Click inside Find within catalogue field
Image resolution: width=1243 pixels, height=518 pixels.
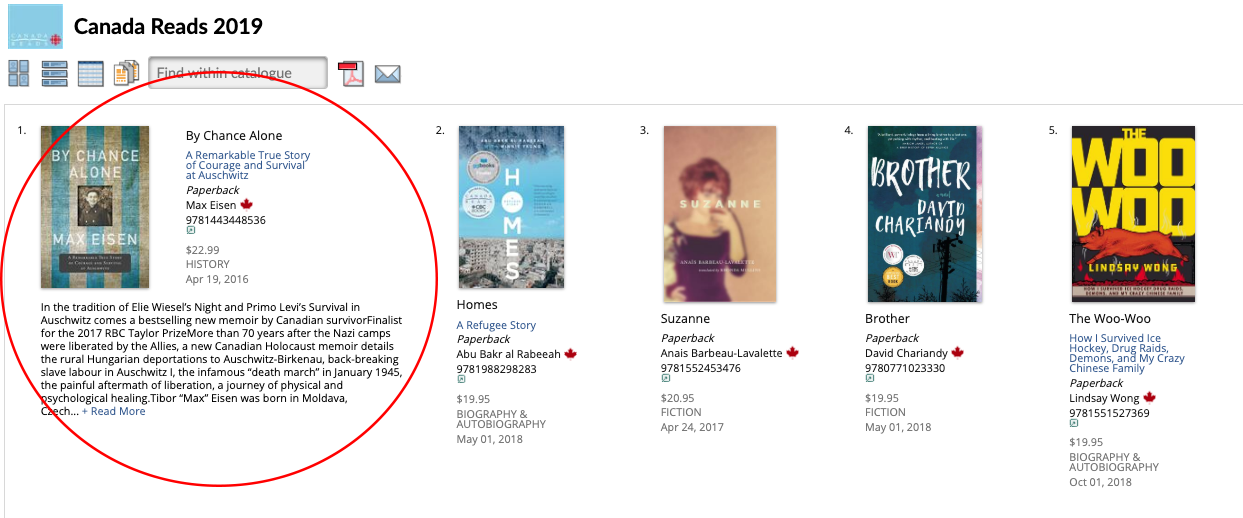[x=238, y=73]
